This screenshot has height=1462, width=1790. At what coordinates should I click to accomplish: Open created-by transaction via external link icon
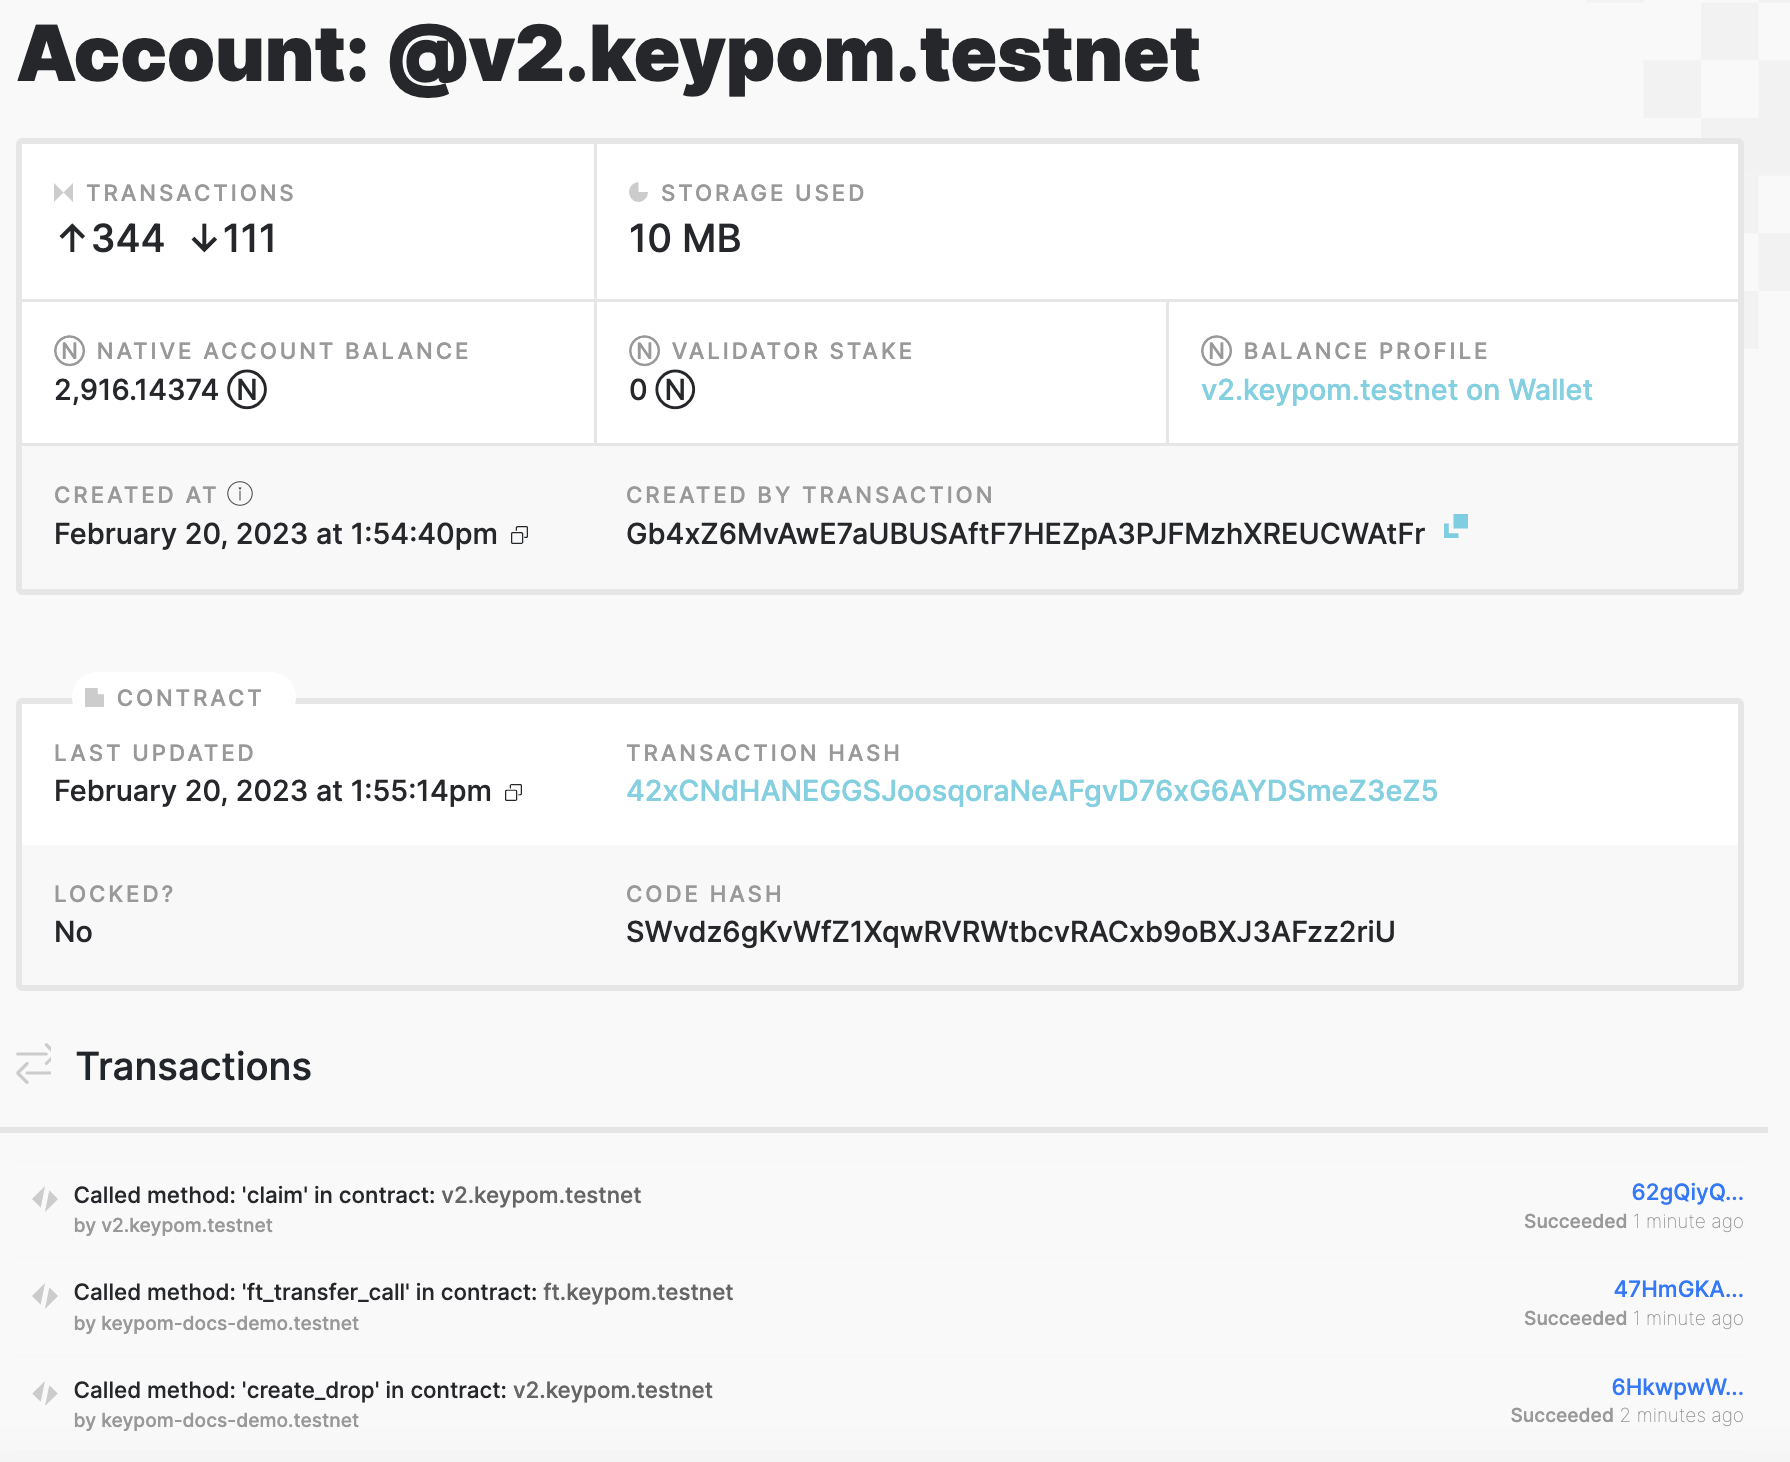[x=1456, y=526]
